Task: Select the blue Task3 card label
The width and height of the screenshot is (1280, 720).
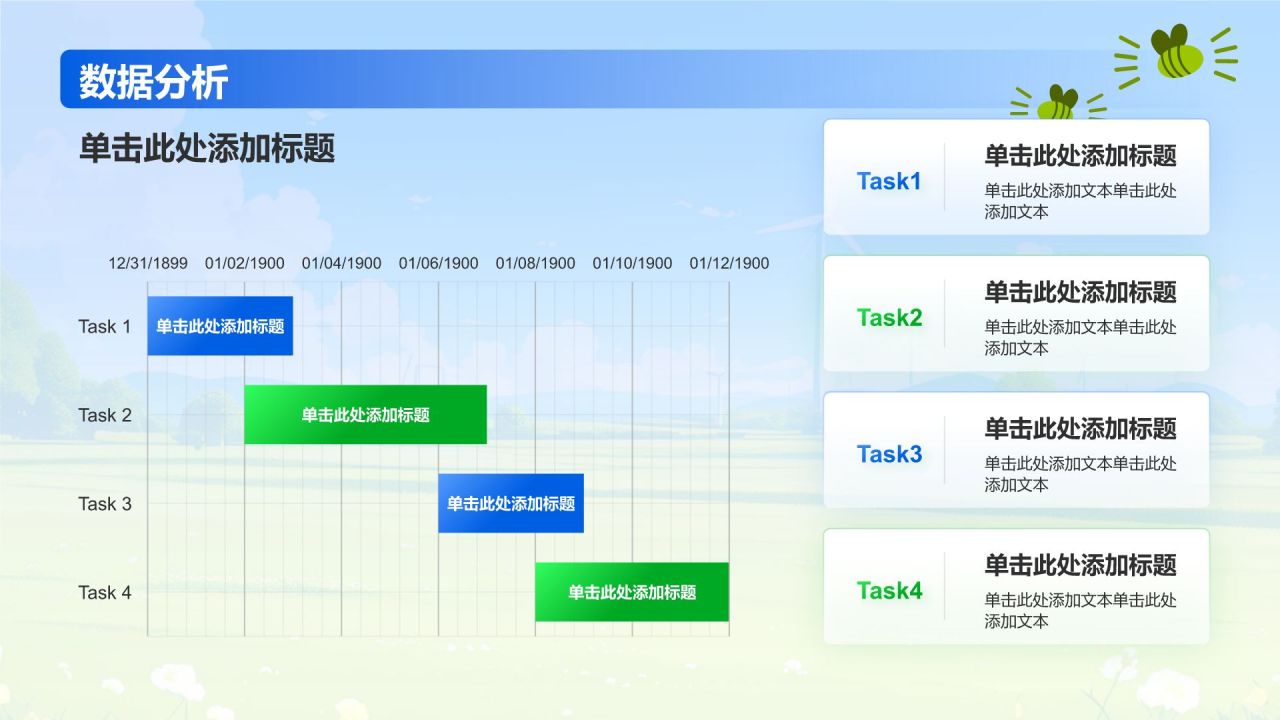Action: point(889,454)
